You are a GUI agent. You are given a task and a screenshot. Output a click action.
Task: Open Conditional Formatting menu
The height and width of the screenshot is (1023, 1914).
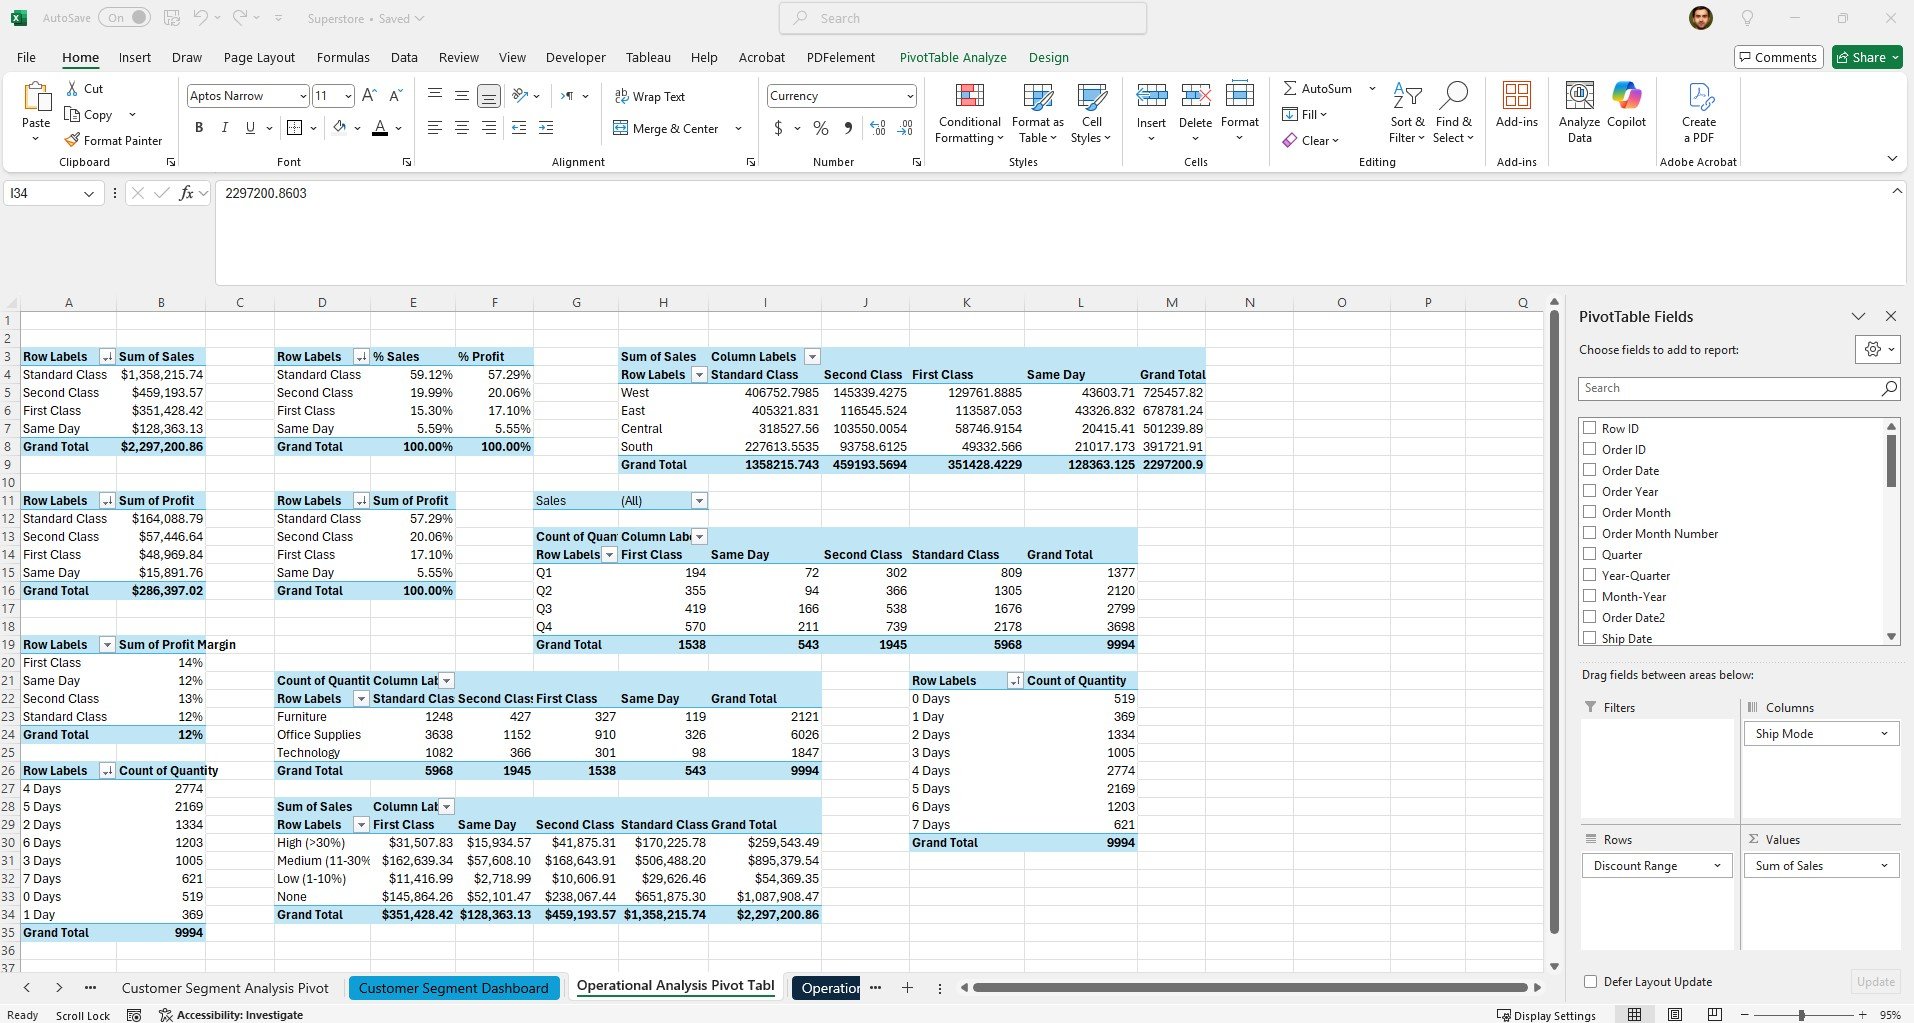coord(969,113)
